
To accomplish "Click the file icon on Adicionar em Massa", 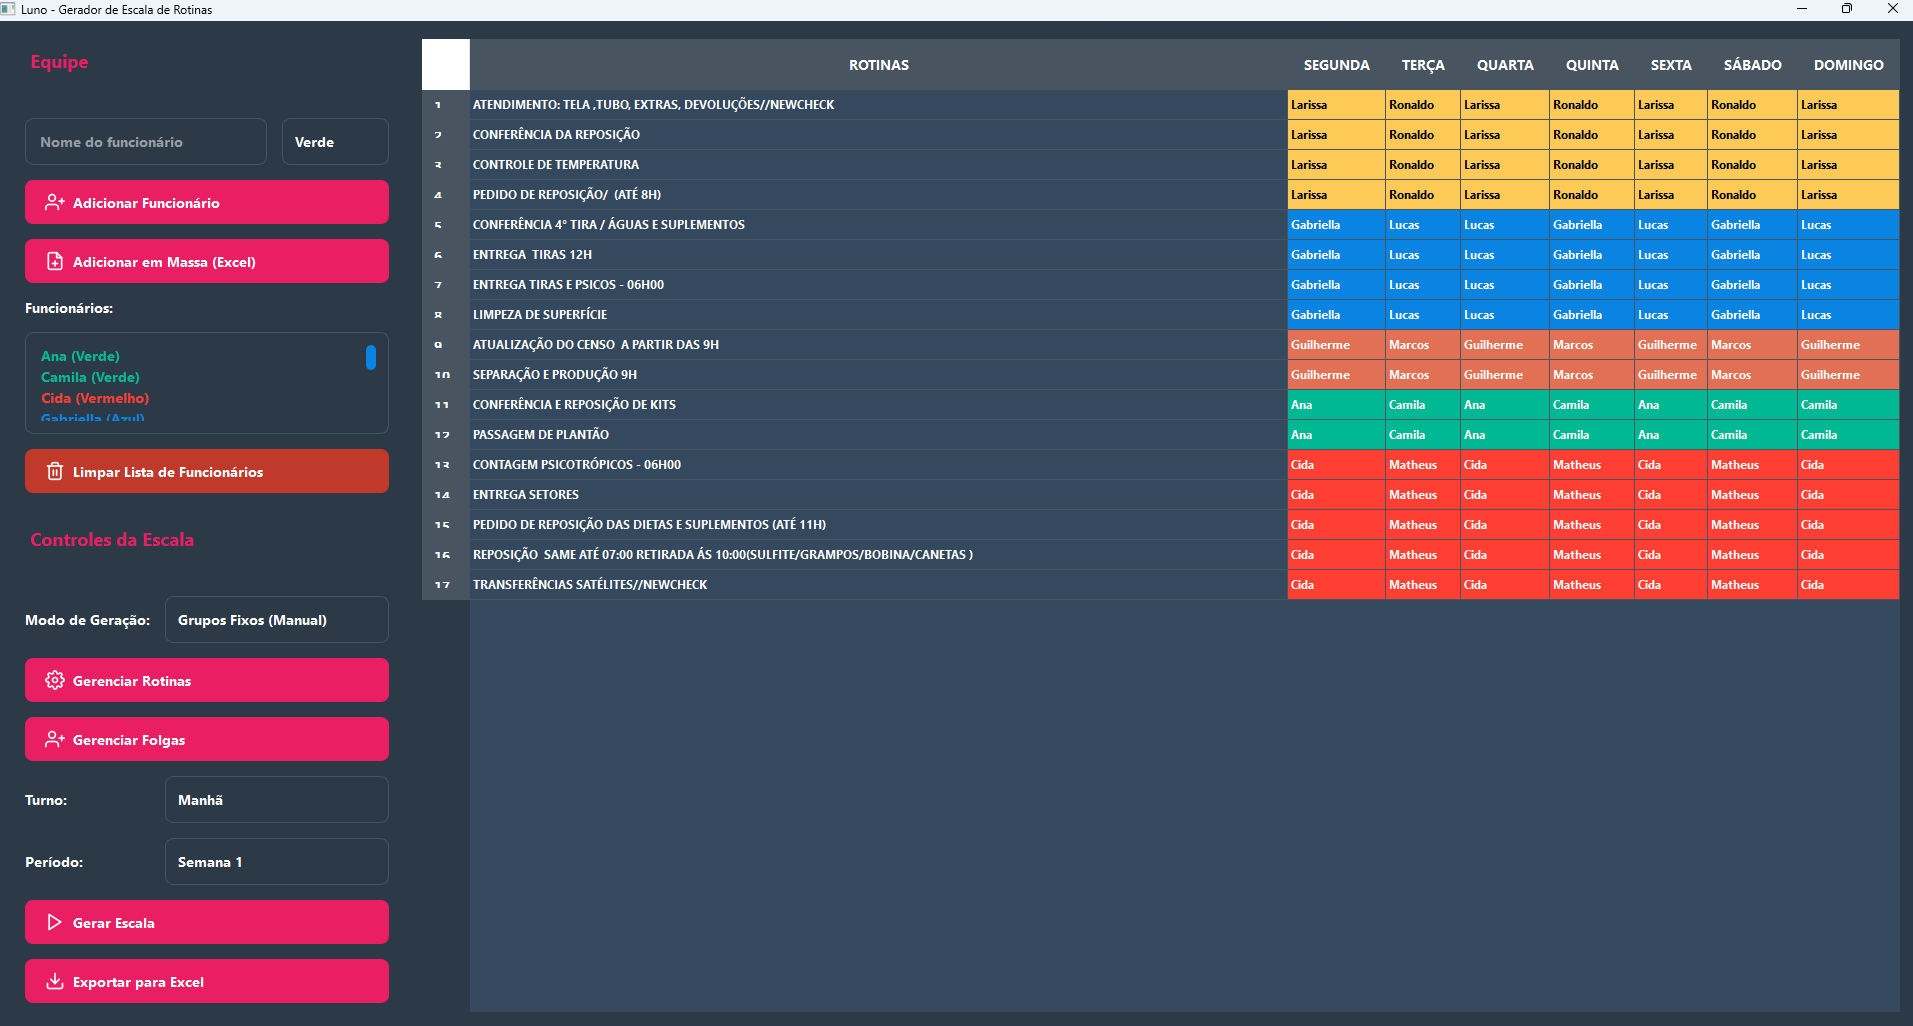I will (55, 262).
